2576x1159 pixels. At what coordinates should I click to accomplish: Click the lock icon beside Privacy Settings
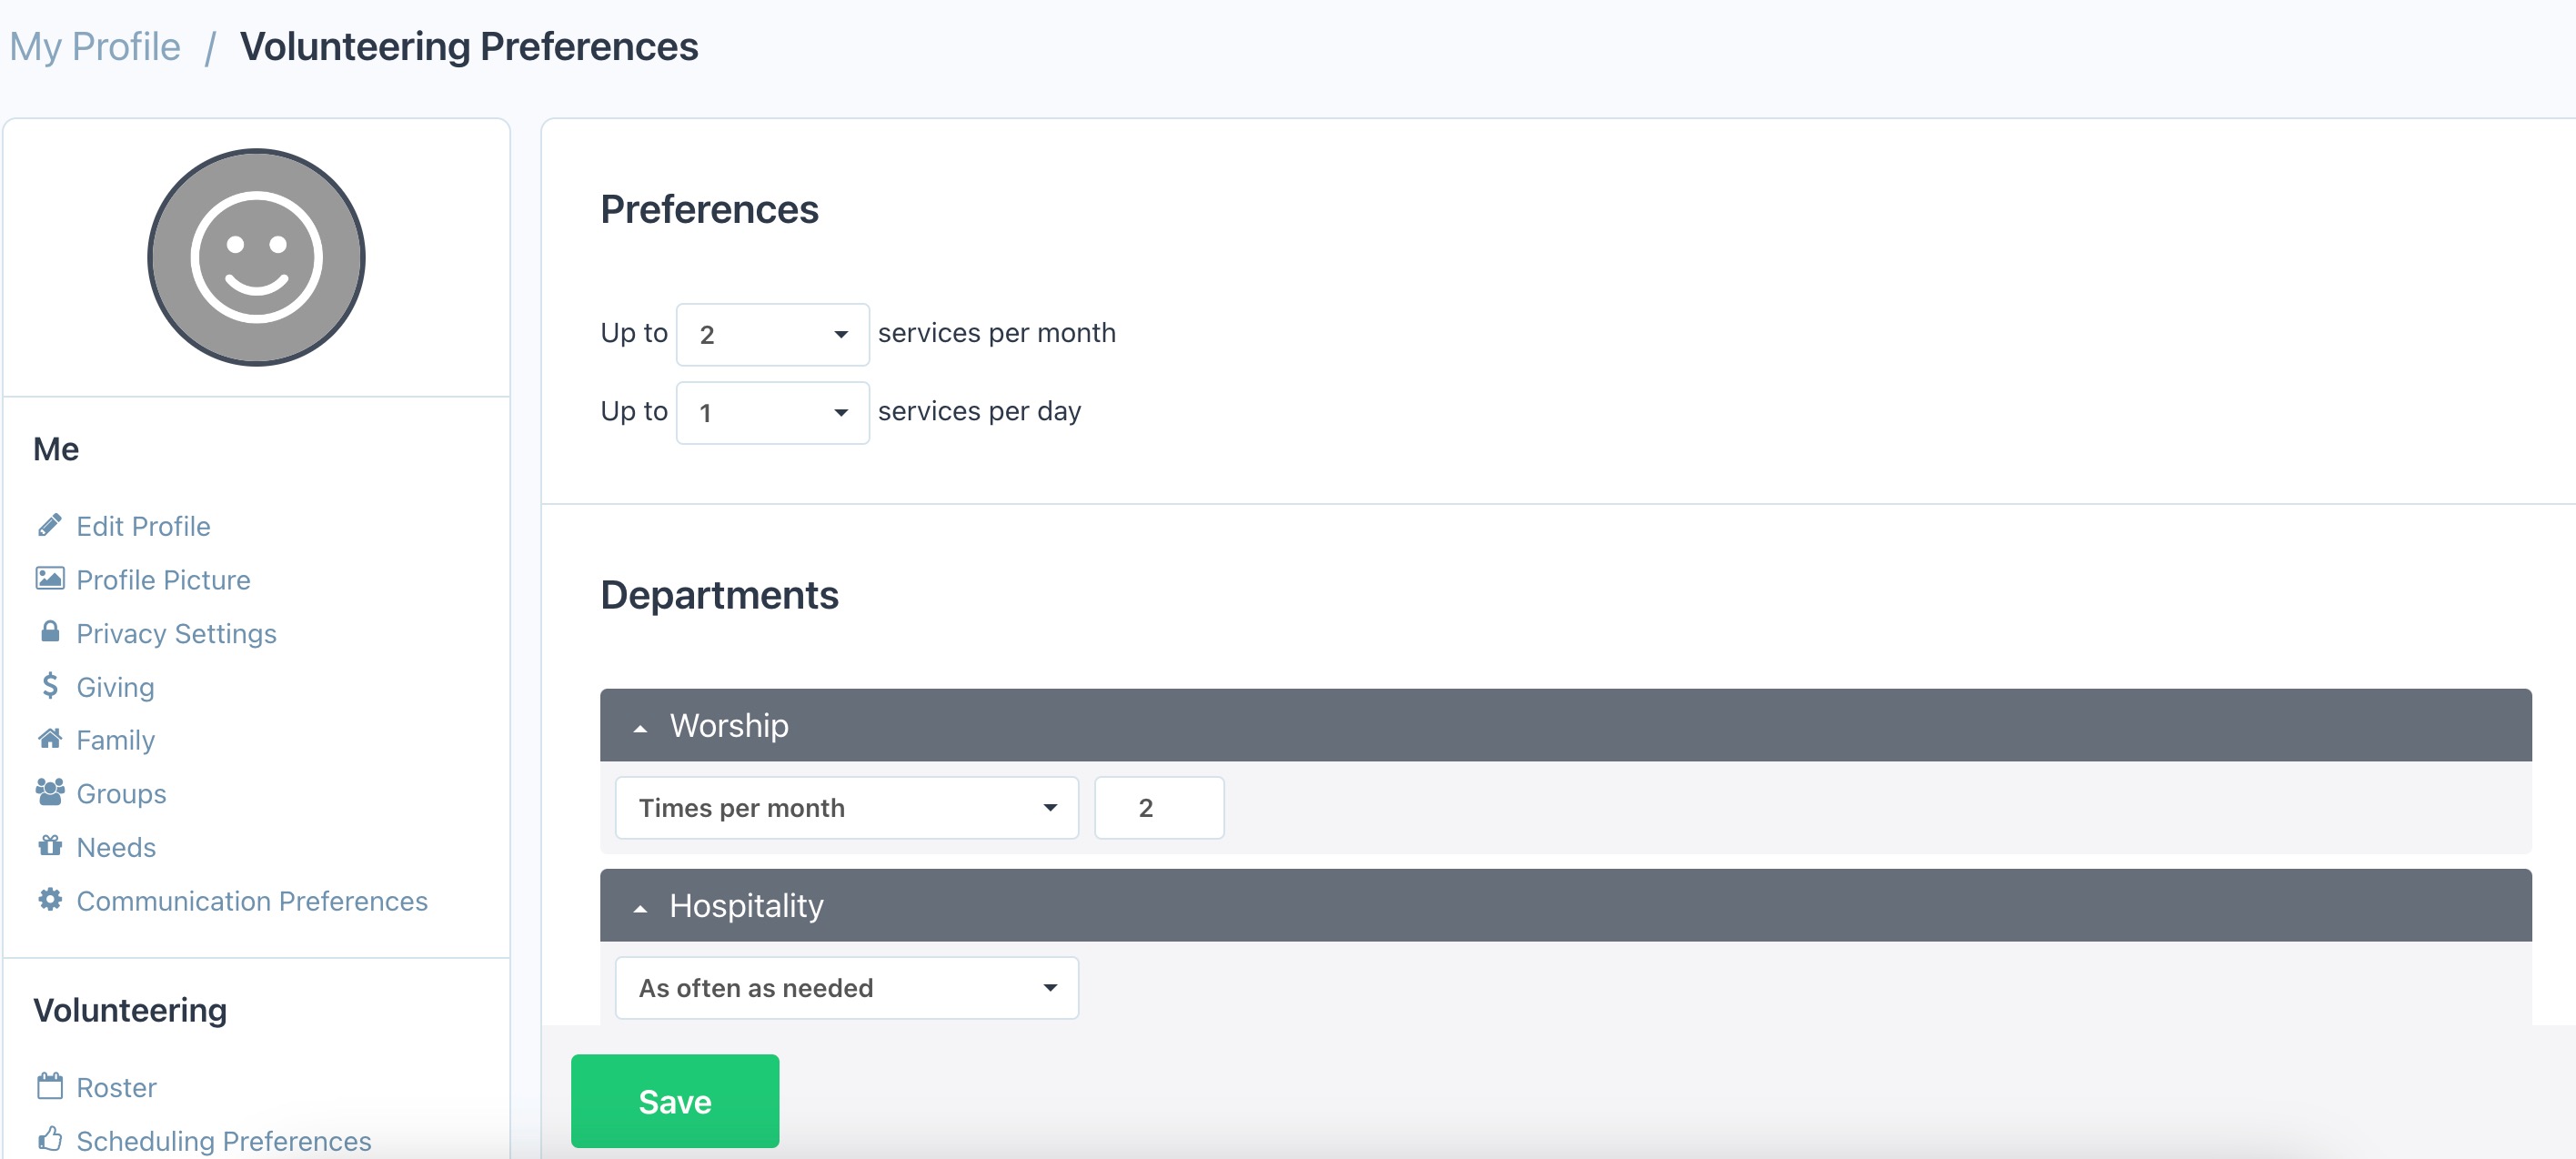[50, 632]
